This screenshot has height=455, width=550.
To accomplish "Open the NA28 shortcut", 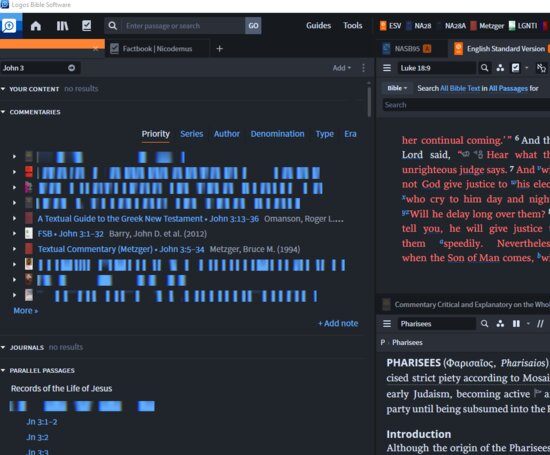I will click(418, 26).
